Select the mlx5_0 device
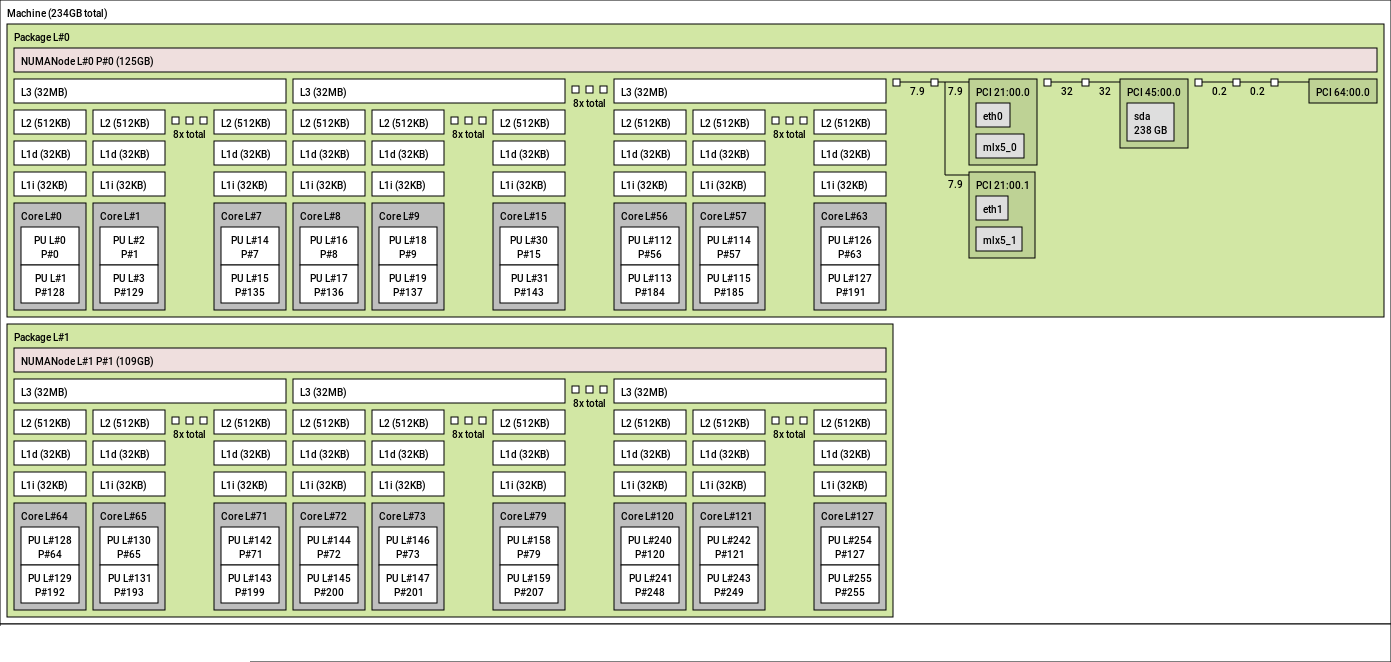1391x662 pixels. click(1000, 145)
